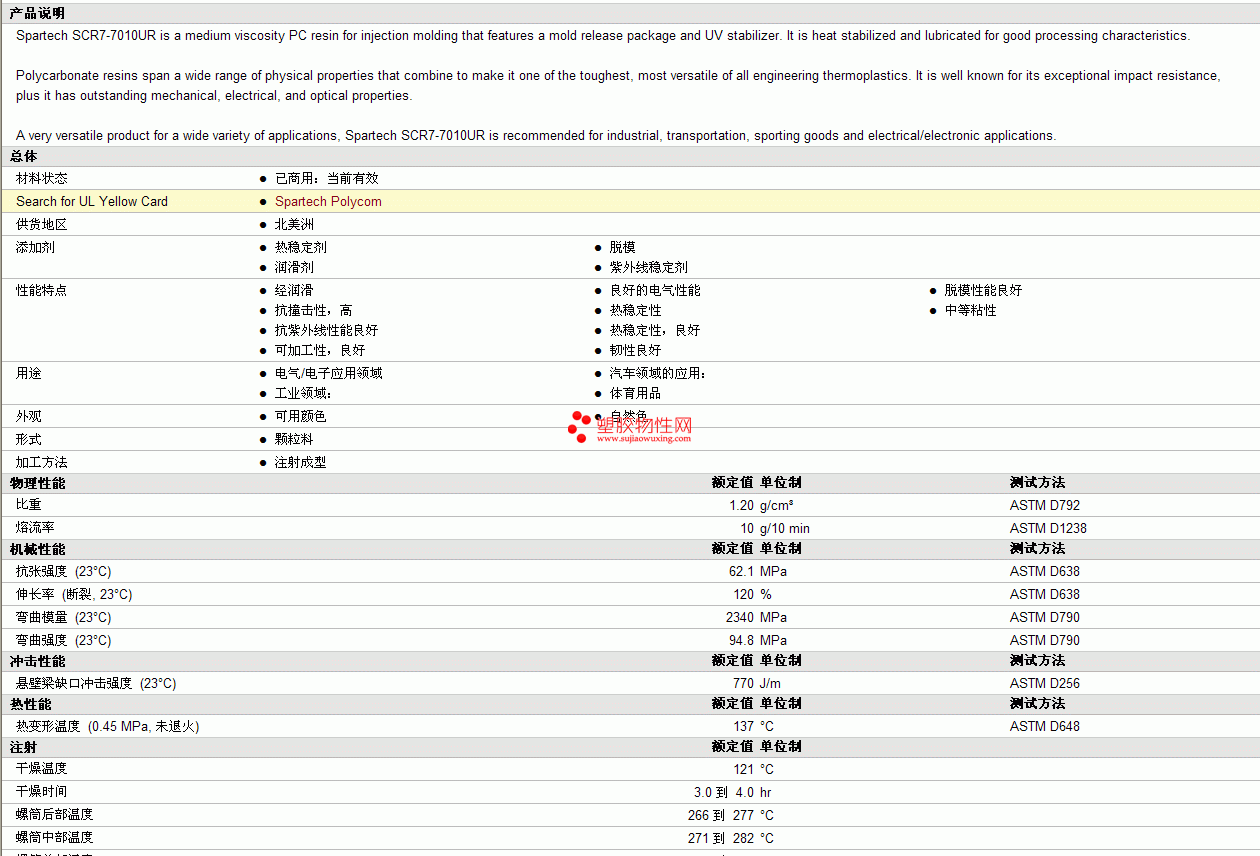Click the g/cm³ unit cell
Image resolution: width=1260 pixels, height=856 pixels.
pos(777,505)
